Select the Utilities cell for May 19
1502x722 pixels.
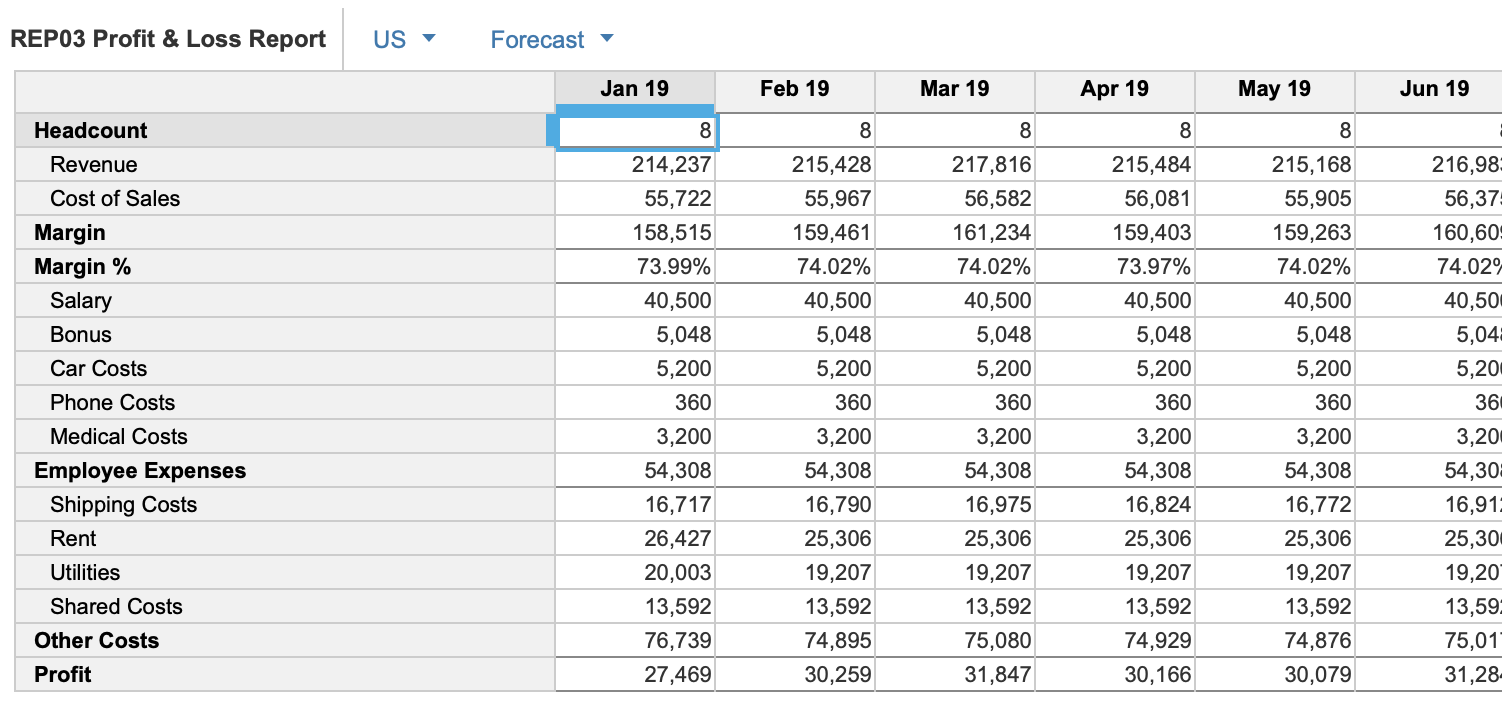[x=1276, y=573]
